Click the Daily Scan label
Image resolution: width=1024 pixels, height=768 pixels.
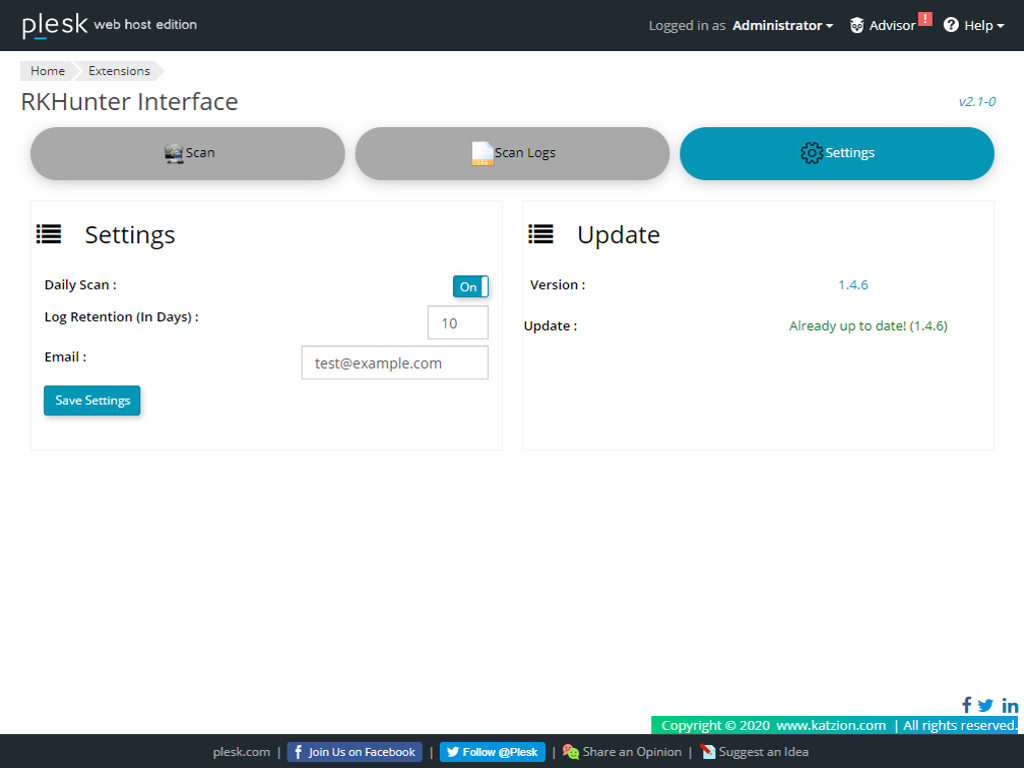pos(80,285)
